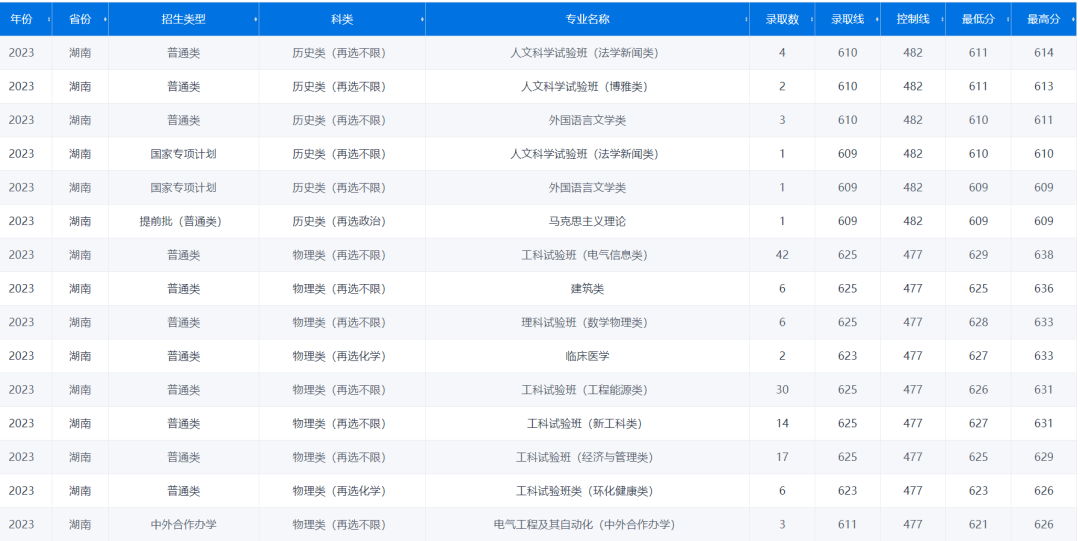The image size is (1080, 541).
Task: Click the 最高分 column header label
Action: tap(1043, 19)
